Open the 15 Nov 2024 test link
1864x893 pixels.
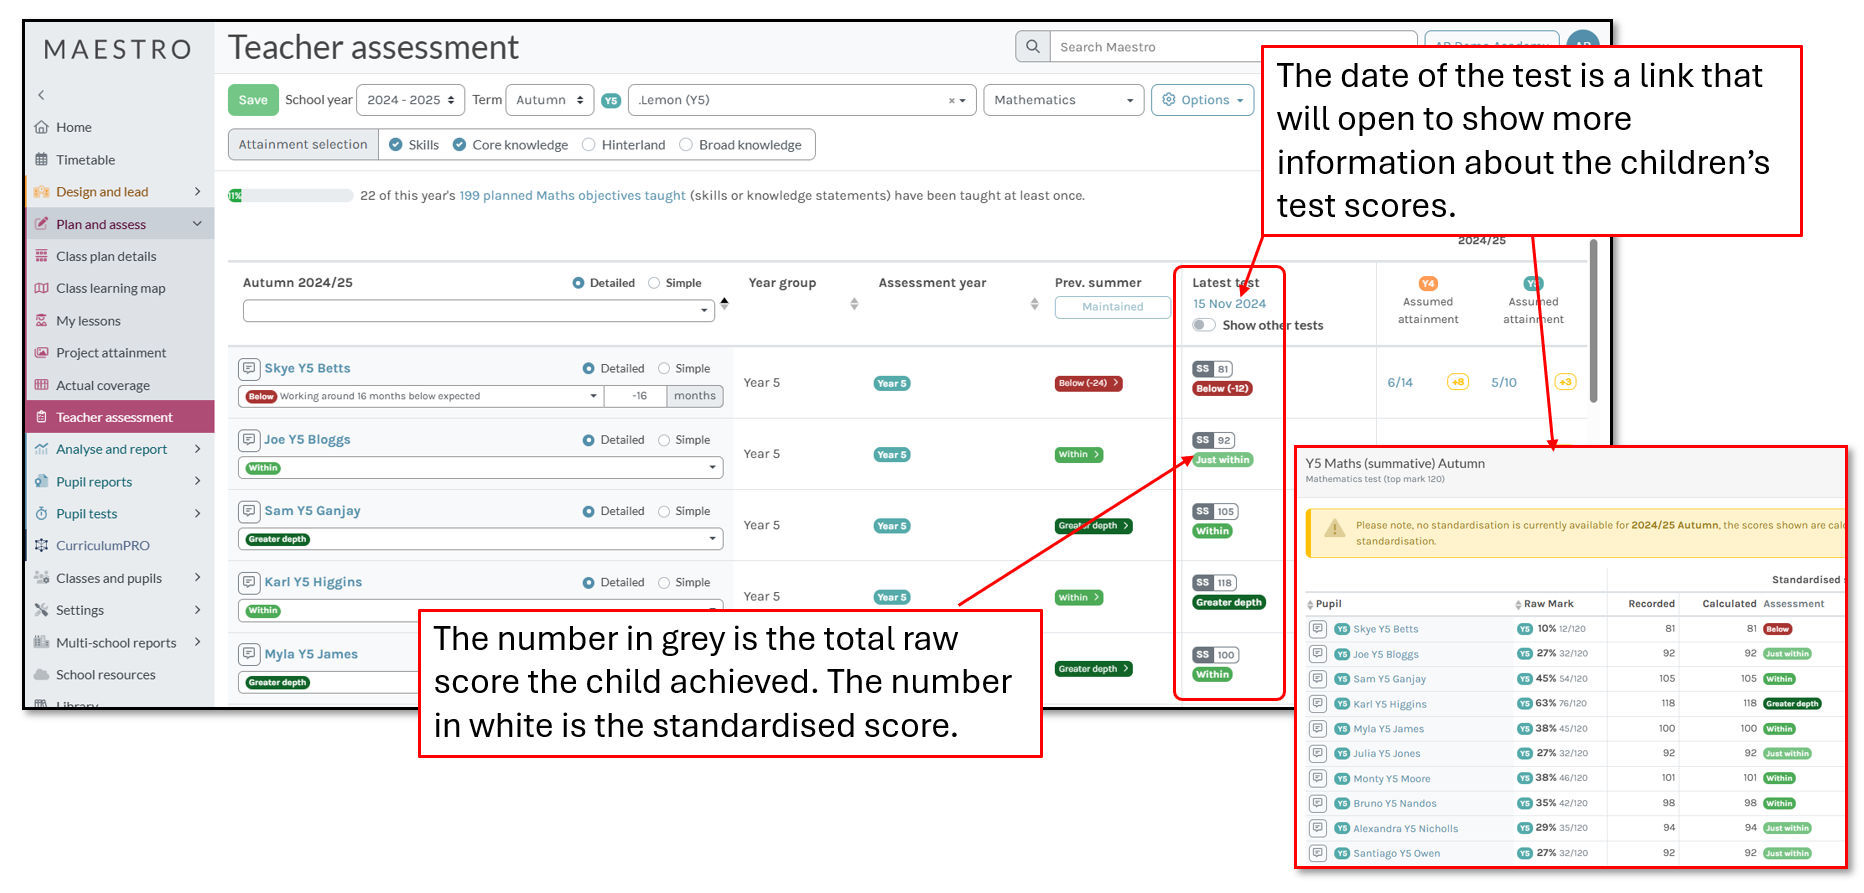tap(1228, 304)
